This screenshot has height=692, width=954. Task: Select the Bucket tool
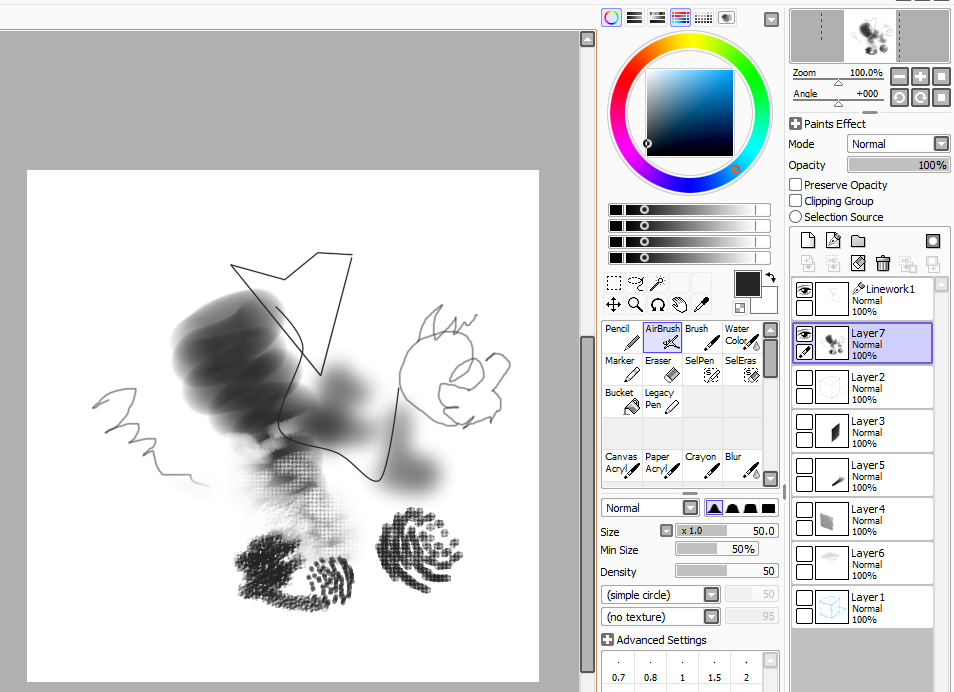622,401
